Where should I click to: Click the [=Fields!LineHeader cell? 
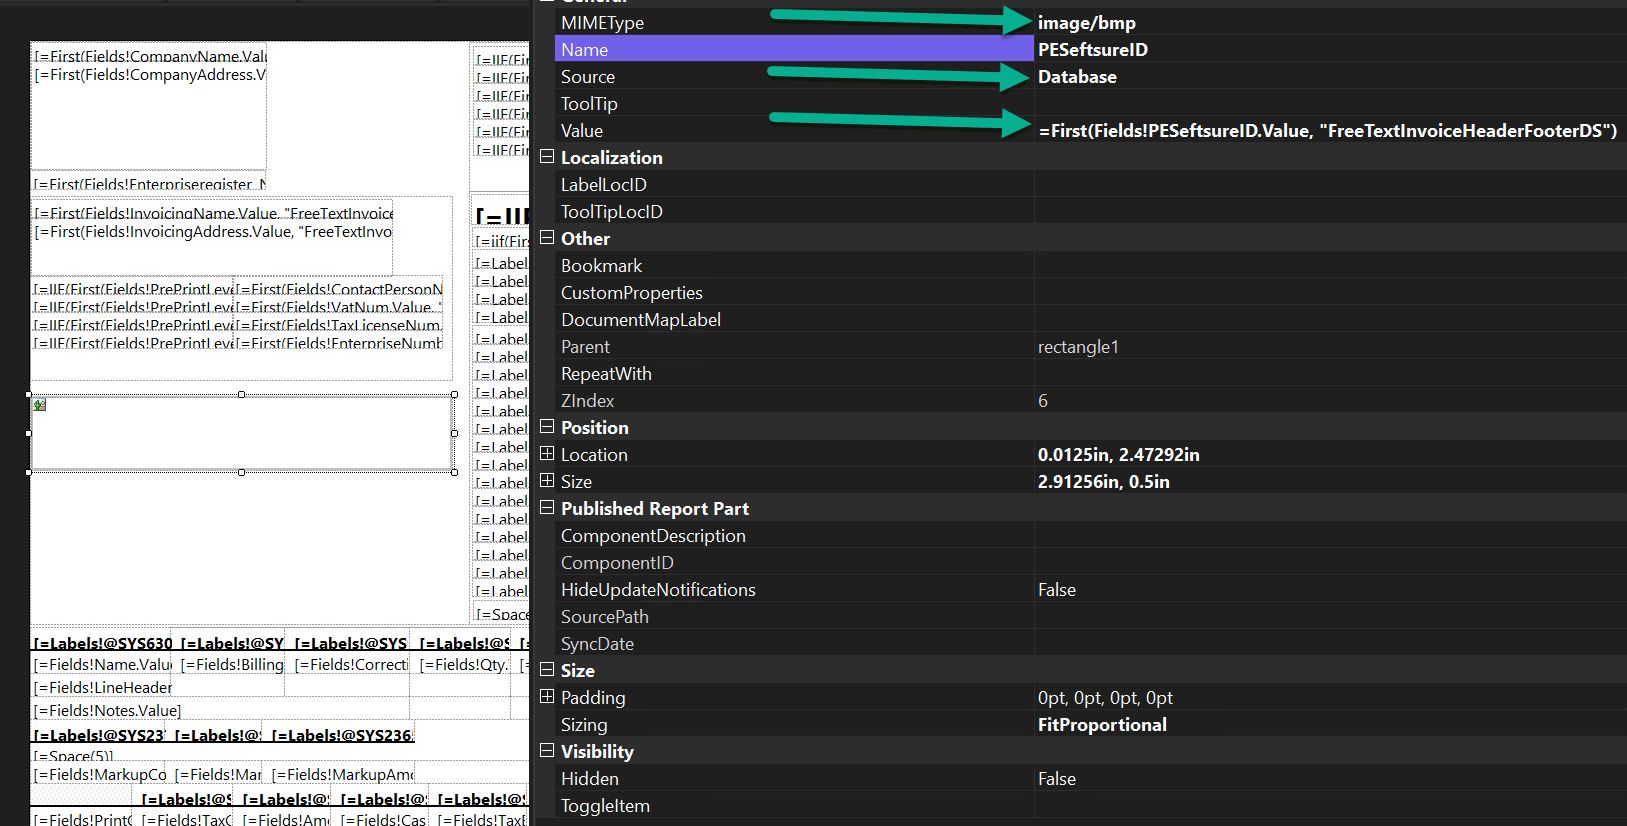(103, 688)
